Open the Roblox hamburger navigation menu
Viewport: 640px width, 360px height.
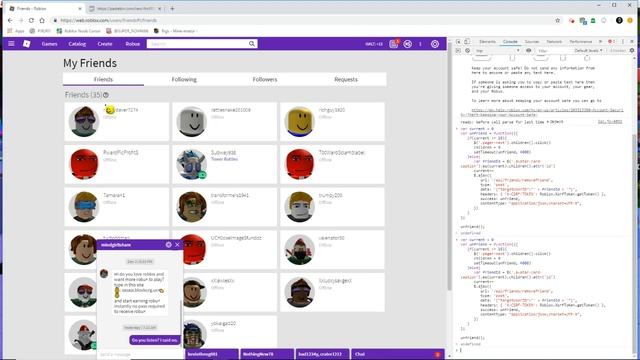11,44
